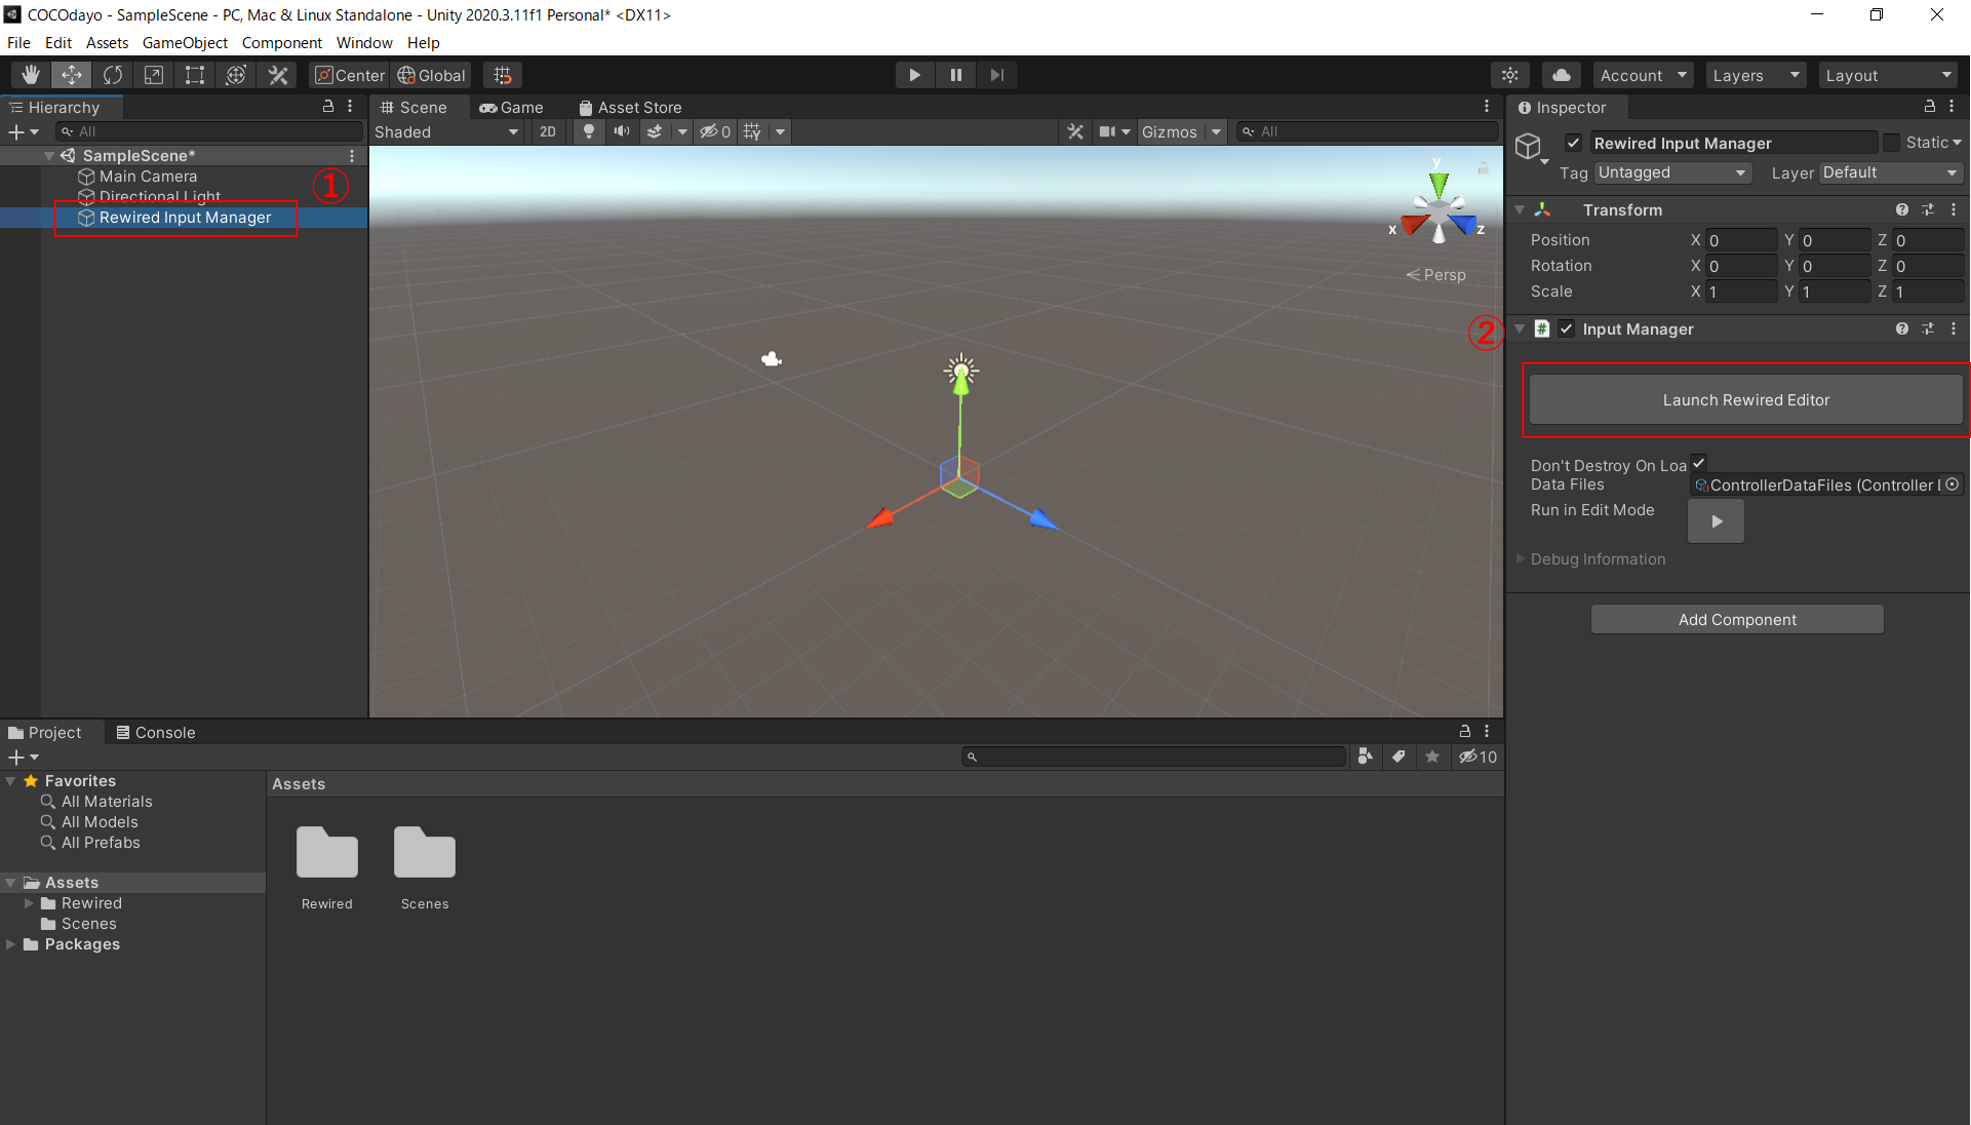The image size is (1971, 1125).
Task: Disable the Input Manager component checkbox
Action: tap(1566, 328)
